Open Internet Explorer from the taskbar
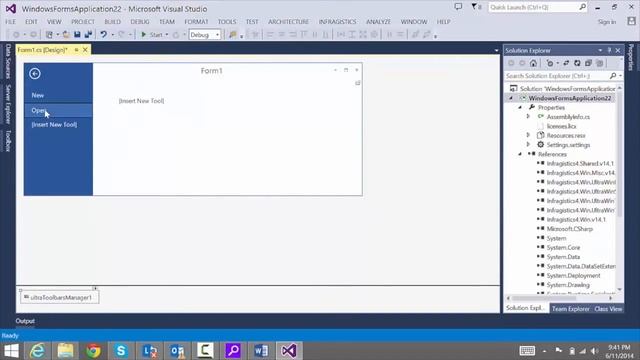This screenshot has width=640, height=360. (38, 351)
